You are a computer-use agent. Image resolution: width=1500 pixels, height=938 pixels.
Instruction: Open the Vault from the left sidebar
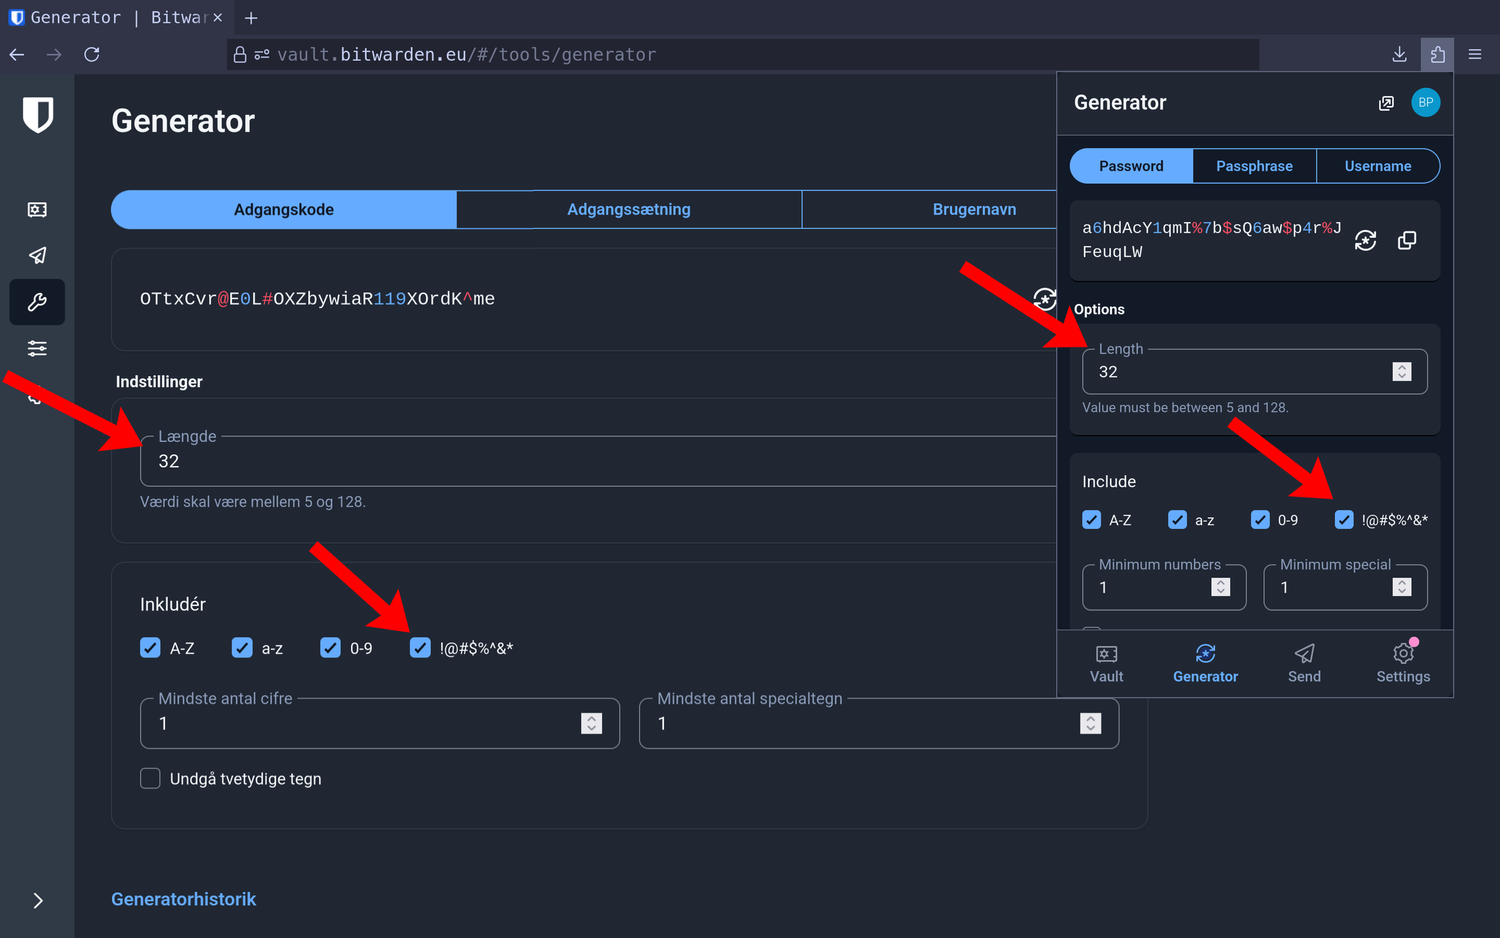coord(37,209)
